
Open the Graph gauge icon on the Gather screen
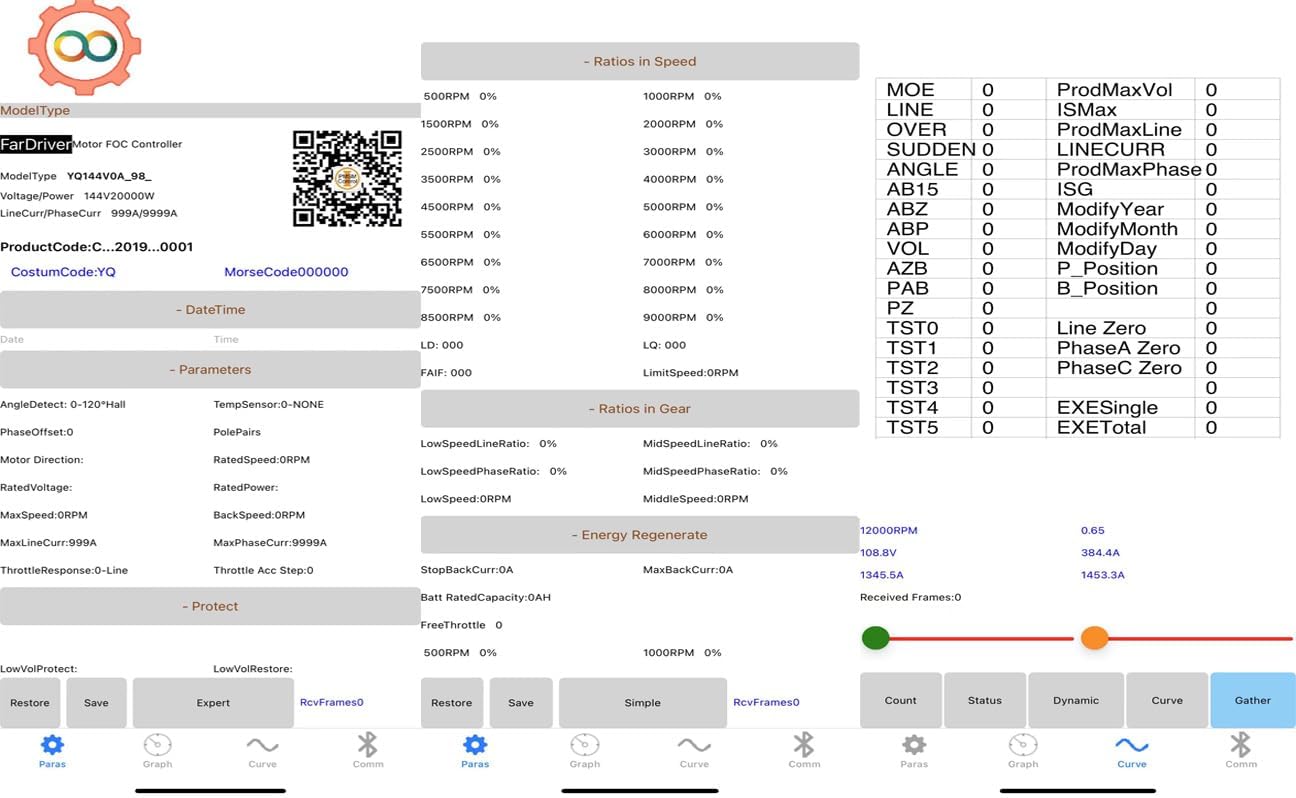(1023, 746)
